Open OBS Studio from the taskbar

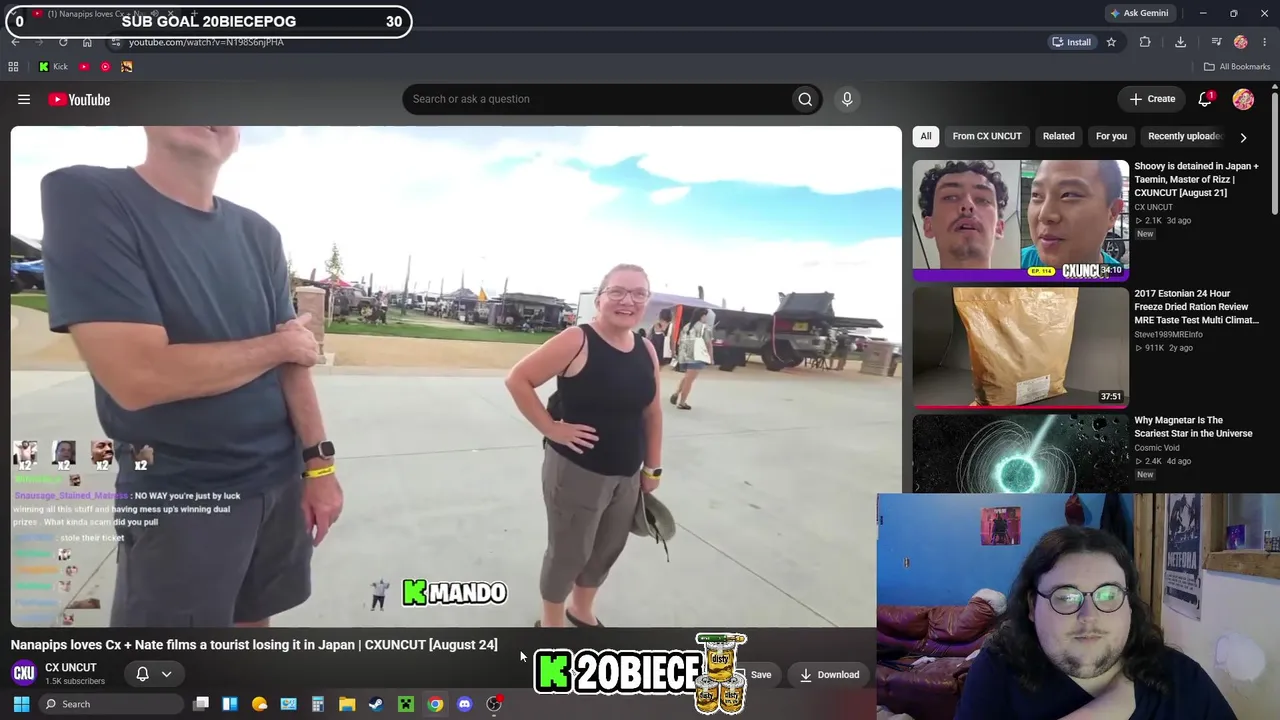[494, 704]
